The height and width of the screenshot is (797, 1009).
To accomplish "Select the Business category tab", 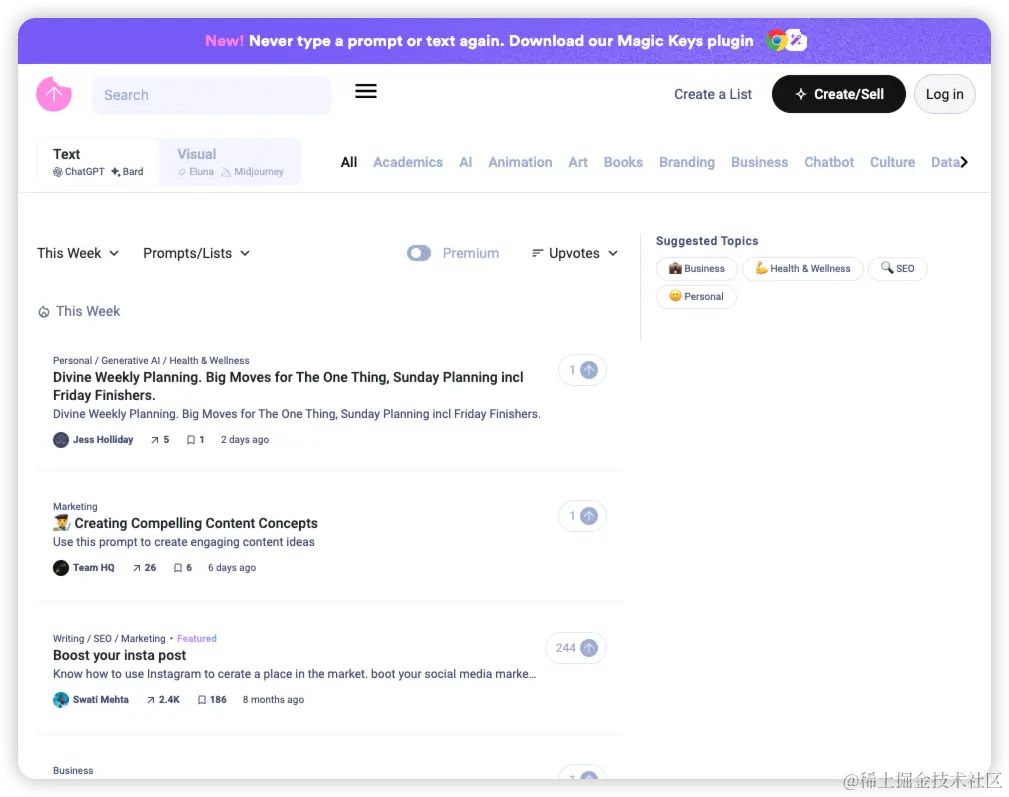I will tap(759, 162).
